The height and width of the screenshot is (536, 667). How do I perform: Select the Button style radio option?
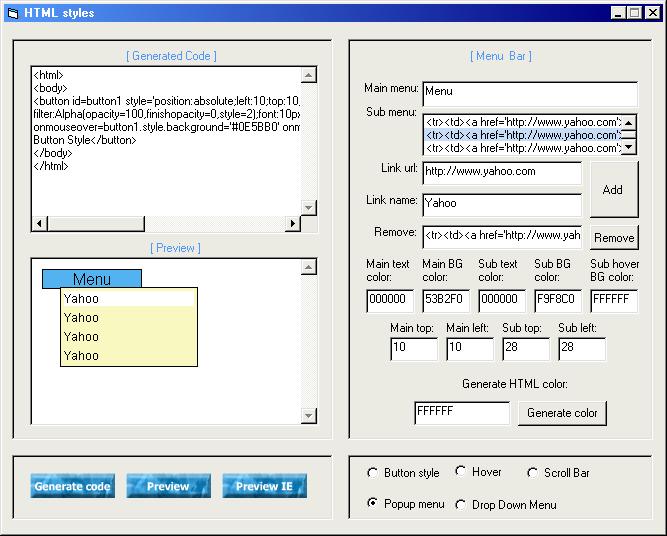pyautogui.click(x=373, y=473)
